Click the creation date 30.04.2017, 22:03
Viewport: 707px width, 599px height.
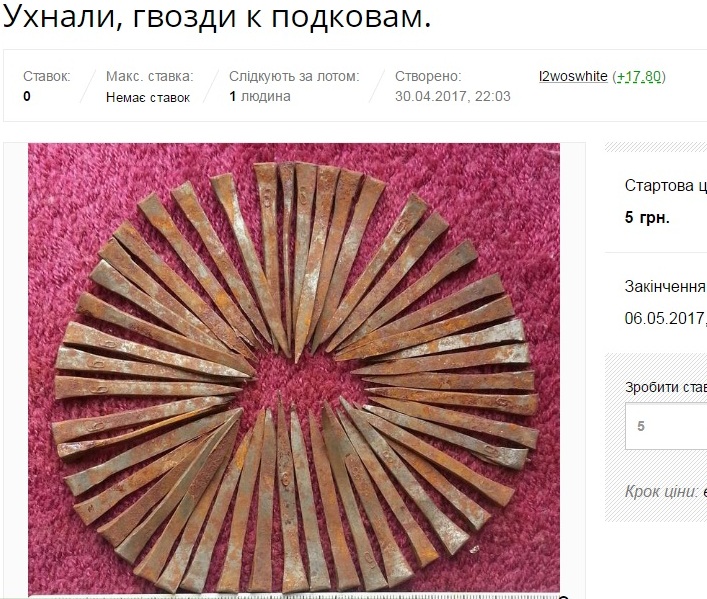(453, 97)
